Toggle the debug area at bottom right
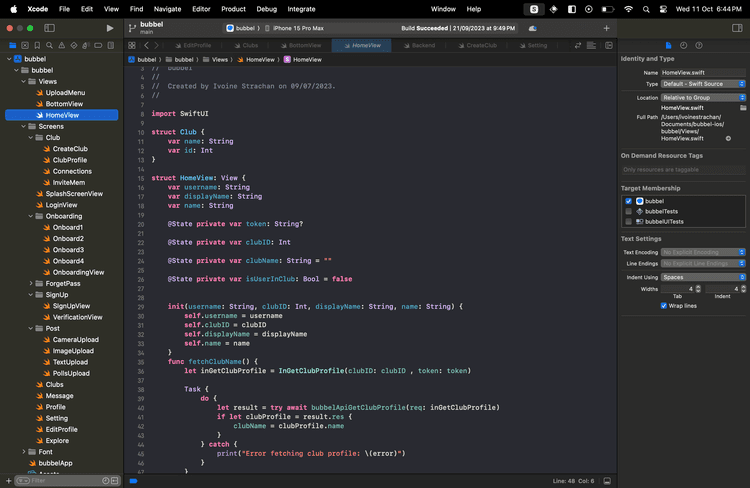Screen dimensions: 750x488 tap(607, 481)
